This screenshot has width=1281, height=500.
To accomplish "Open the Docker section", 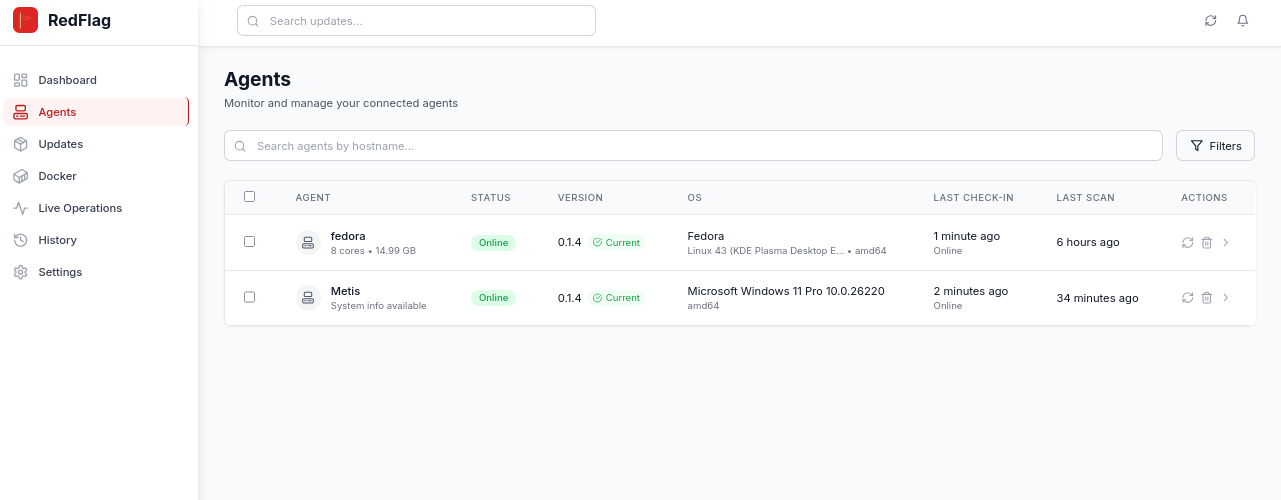I will 57,176.
